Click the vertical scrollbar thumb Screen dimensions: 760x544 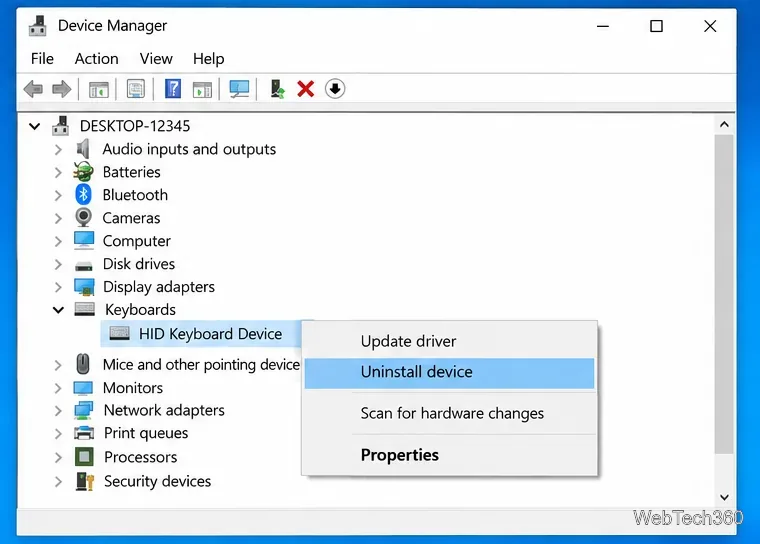coord(724,294)
